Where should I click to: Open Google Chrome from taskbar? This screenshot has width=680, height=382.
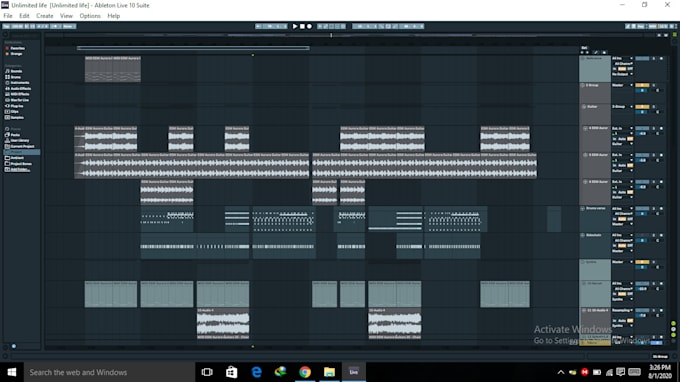[305, 372]
